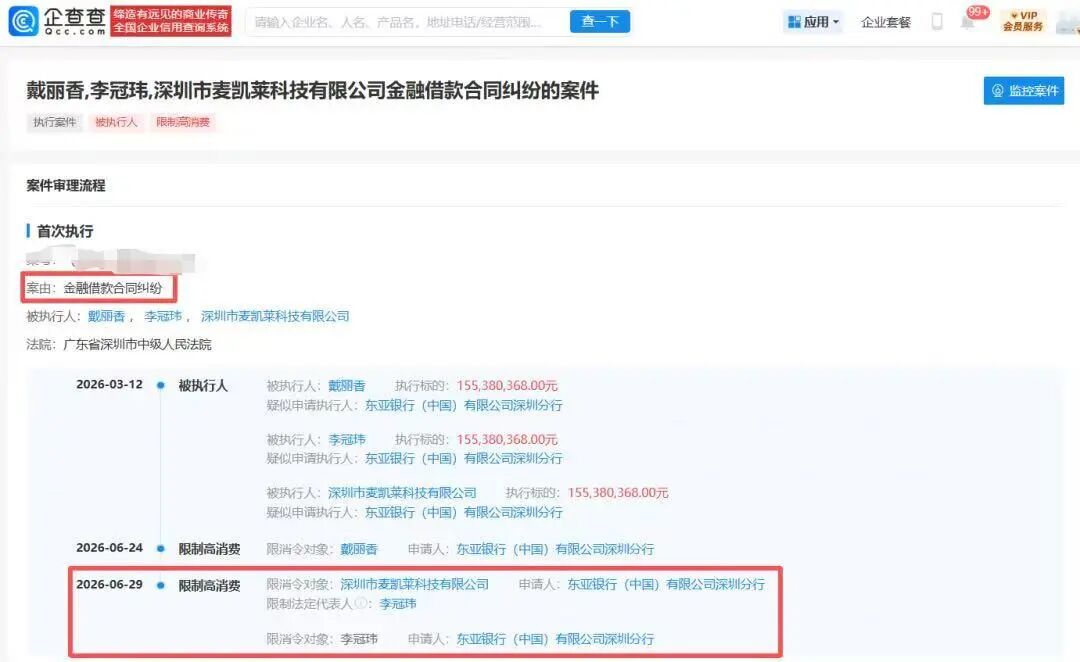This screenshot has width=1080, height=662.
Task: Click the 法院：广东省深圳市中级人民法院 text
Action: pos(118,344)
